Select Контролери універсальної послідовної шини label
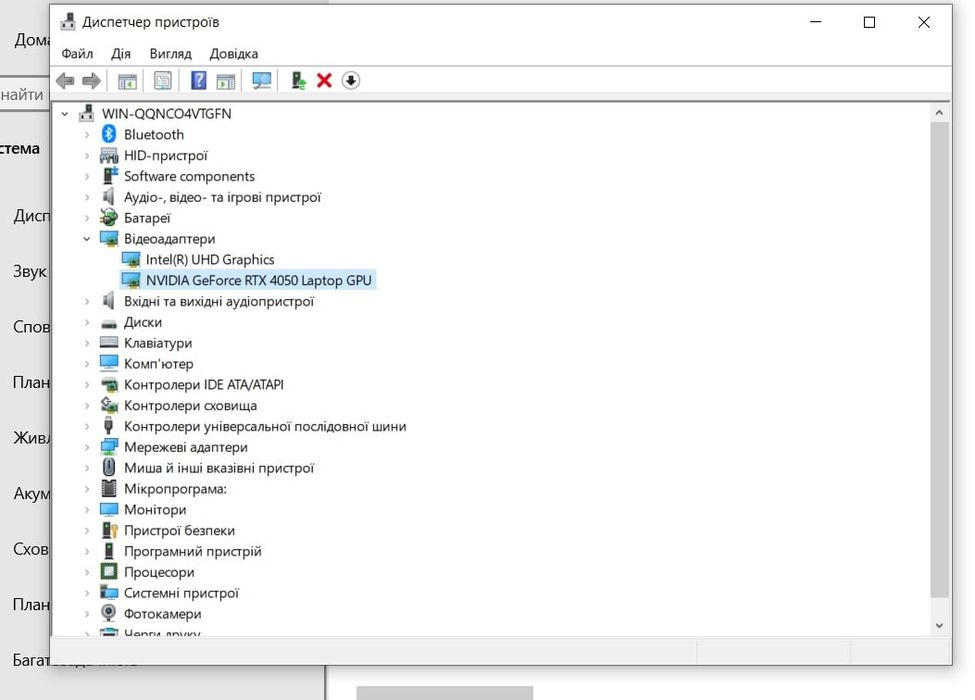 point(265,426)
